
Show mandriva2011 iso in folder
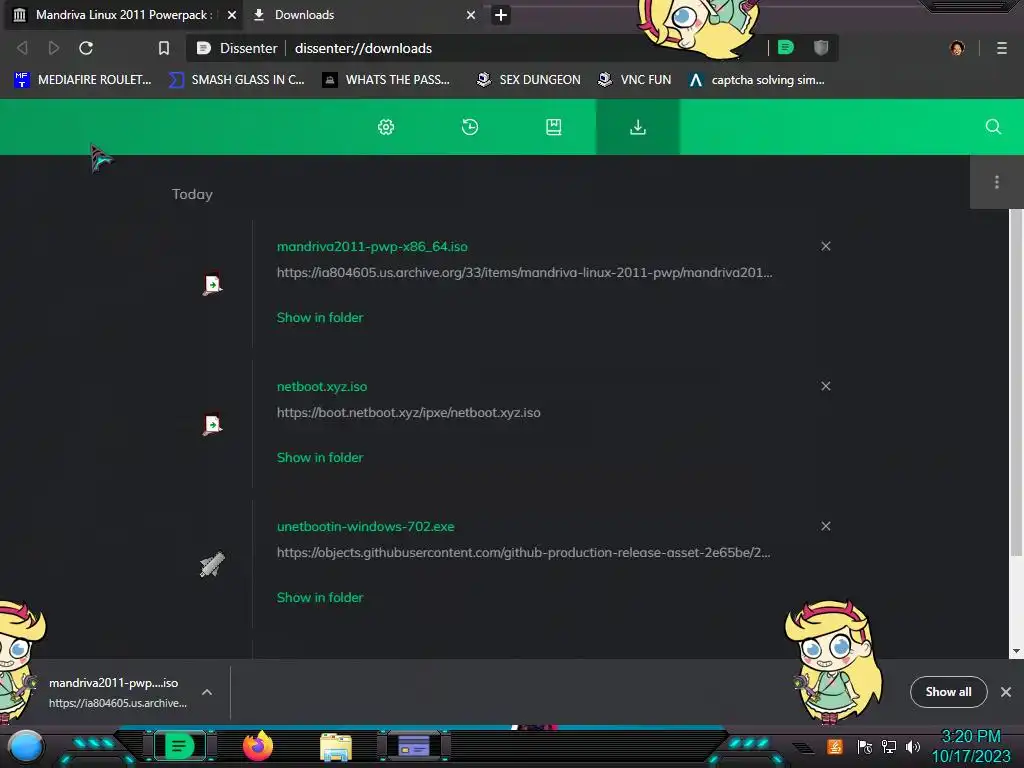[320, 317]
